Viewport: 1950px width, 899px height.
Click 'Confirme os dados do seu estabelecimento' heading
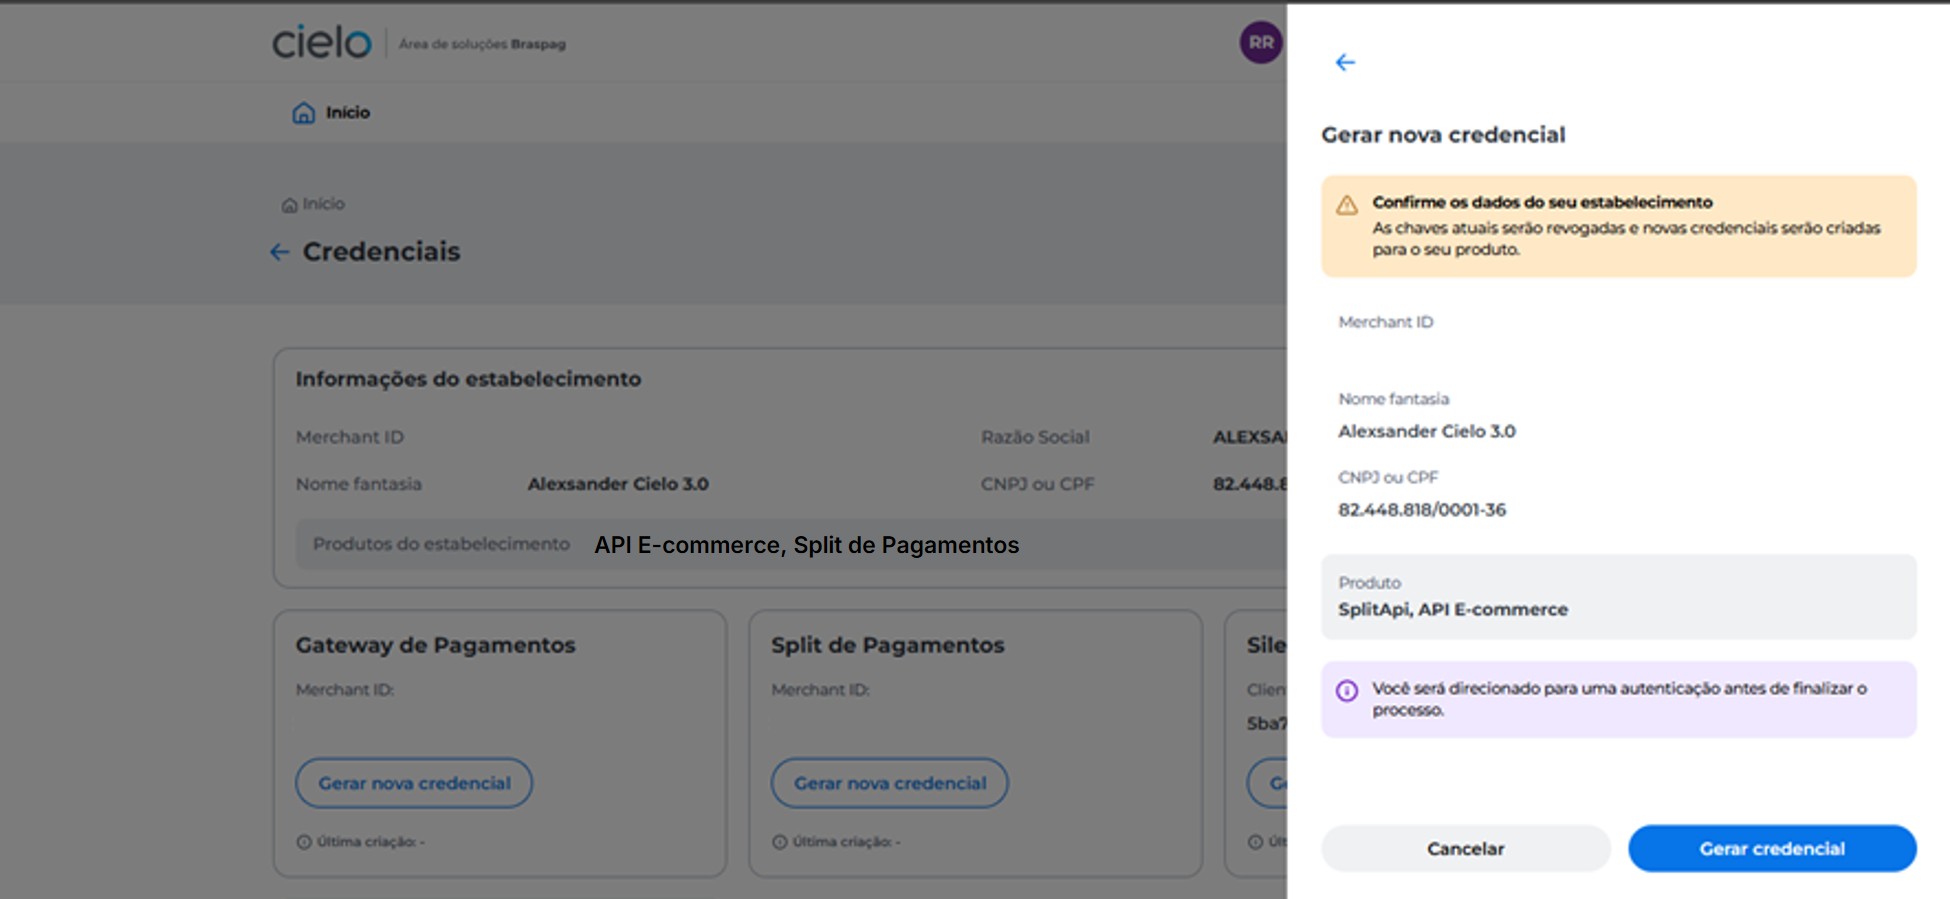1542,202
